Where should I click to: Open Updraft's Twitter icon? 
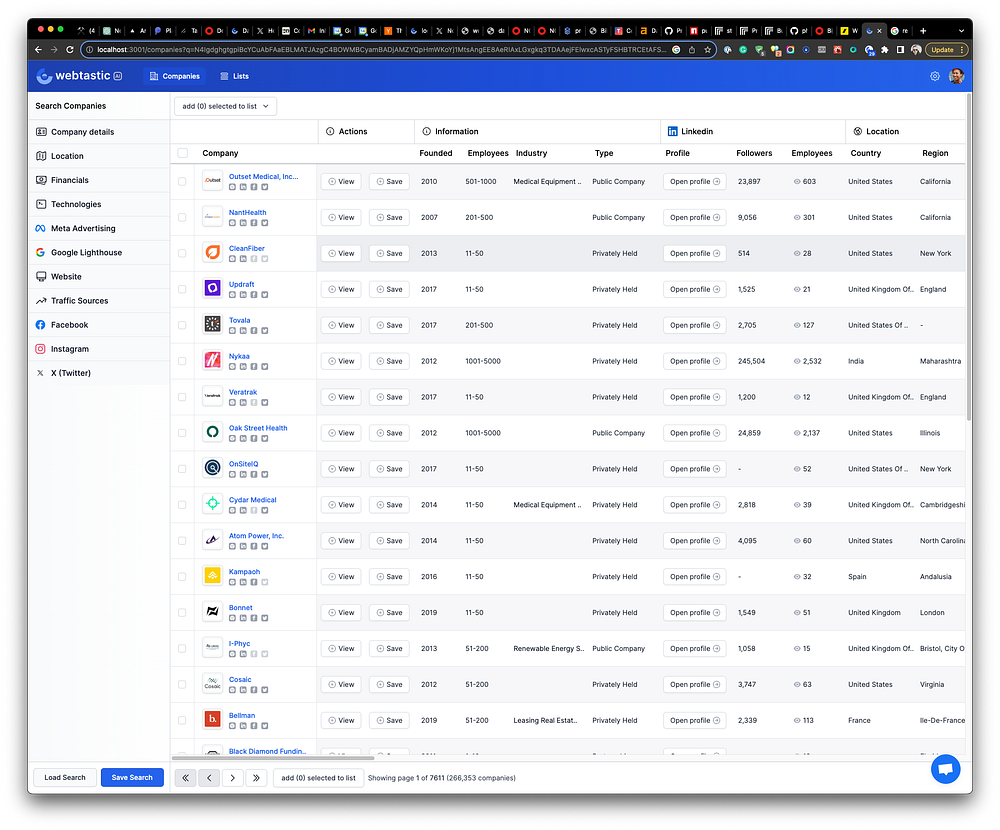265,295
